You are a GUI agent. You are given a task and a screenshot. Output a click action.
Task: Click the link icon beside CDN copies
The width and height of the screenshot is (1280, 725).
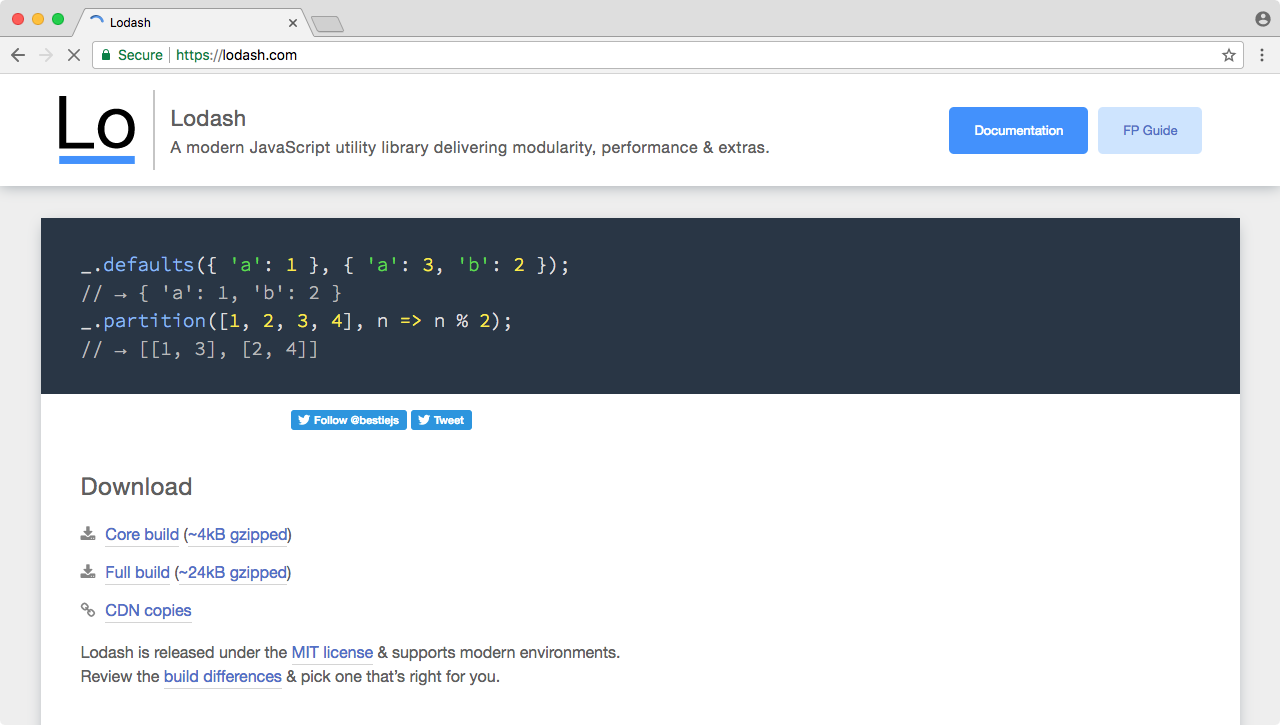88,610
